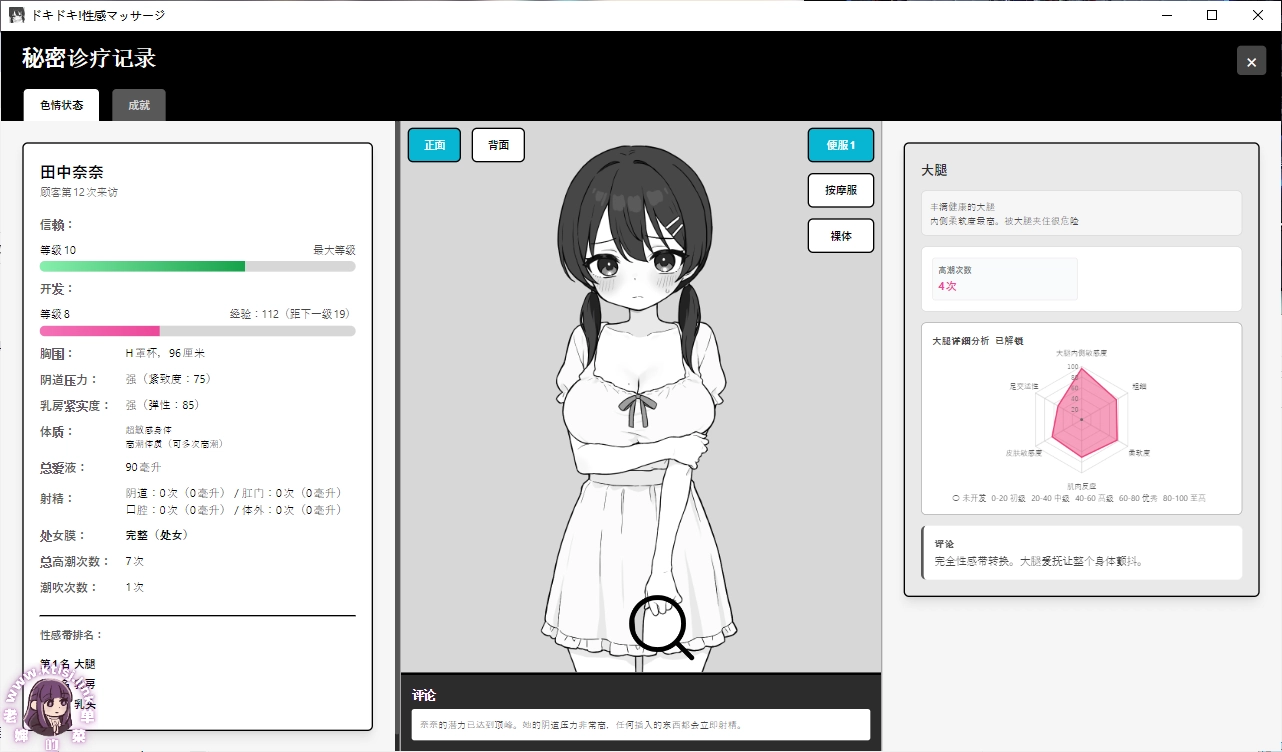Maximize the application window
This screenshot has width=1282, height=752.
[x=1212, y=15]
